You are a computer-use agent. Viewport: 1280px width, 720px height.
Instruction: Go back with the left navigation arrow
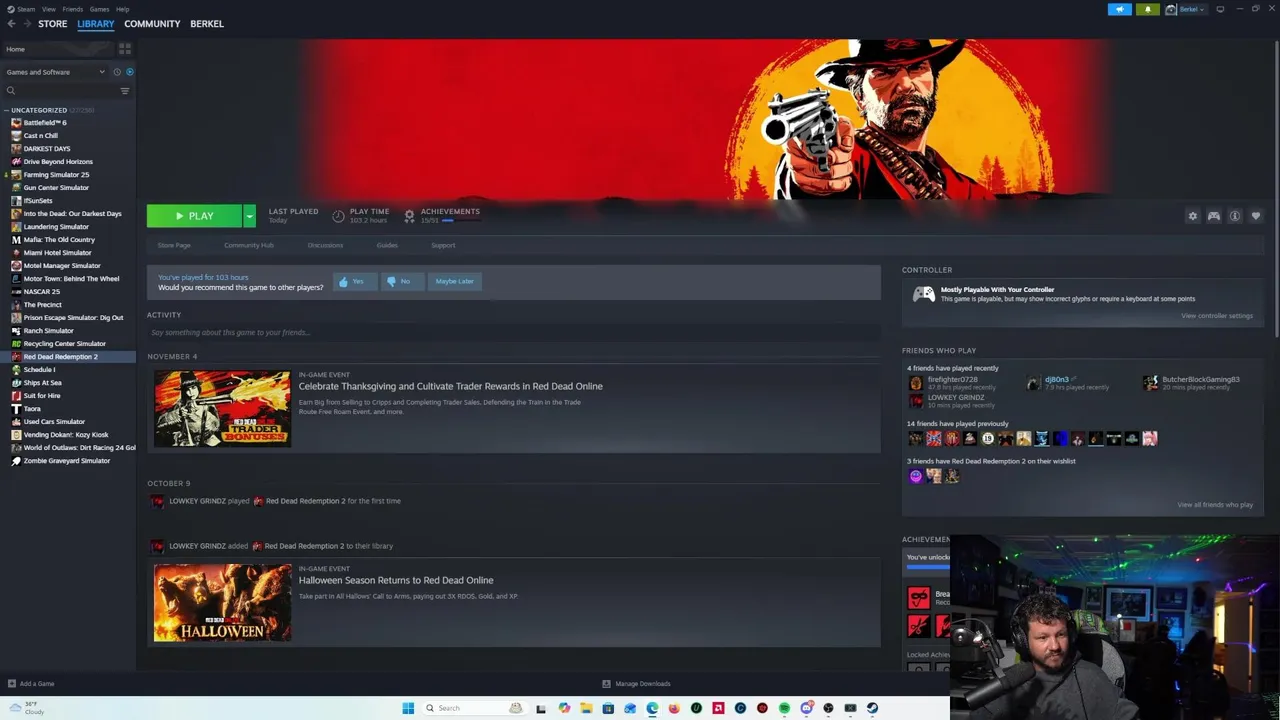(x=12, y=24)
